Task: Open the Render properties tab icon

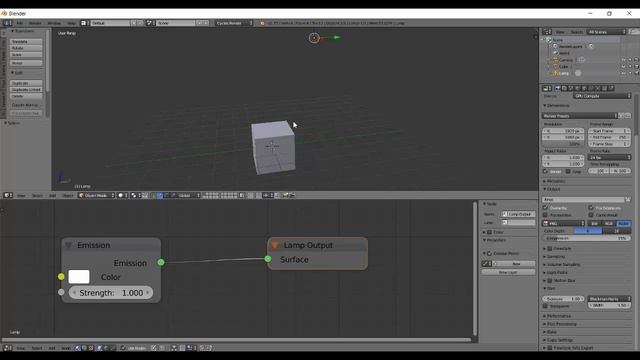Action: pyautogui.click(x=558, y=88)
